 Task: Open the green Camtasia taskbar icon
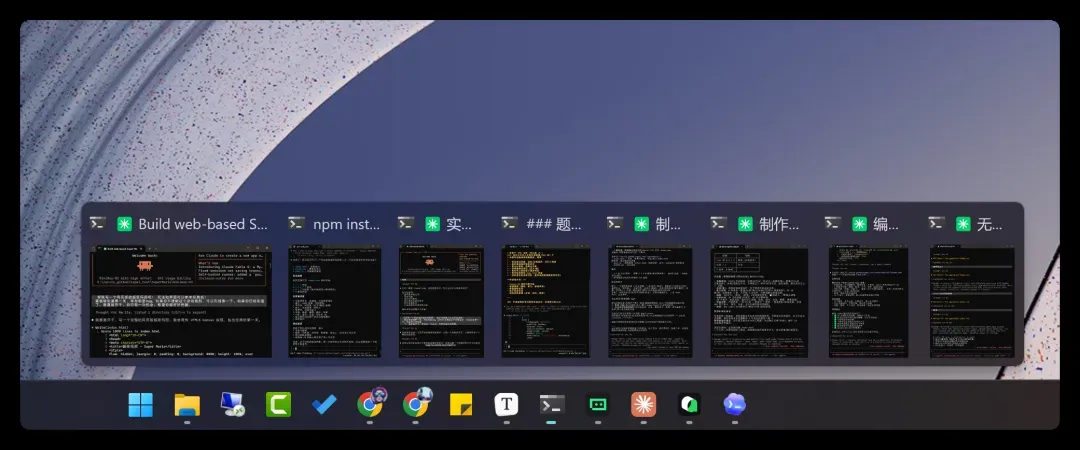tap(278, 405)
